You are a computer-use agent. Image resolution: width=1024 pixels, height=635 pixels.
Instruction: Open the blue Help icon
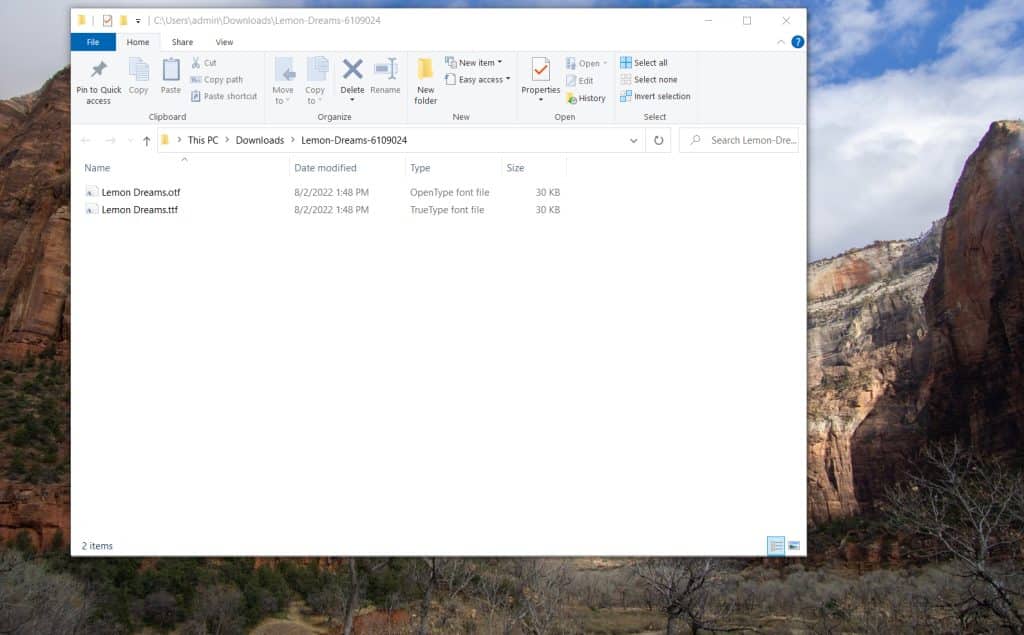pos(797,42)
